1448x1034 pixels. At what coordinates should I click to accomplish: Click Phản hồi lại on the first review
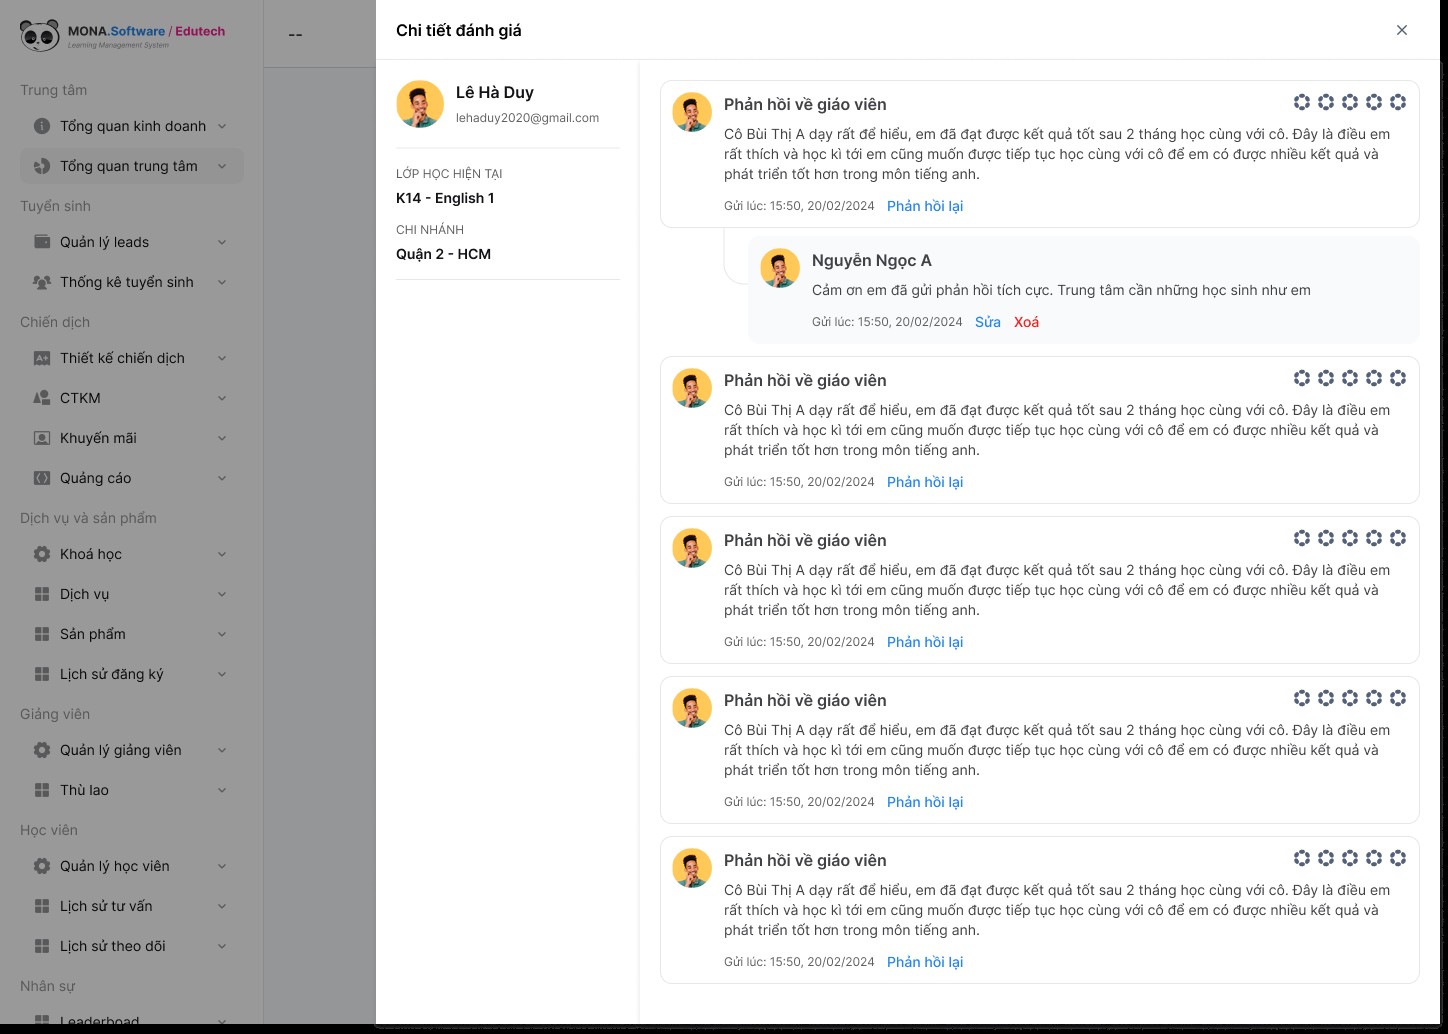pyautogui.click(x=925, y=206)
